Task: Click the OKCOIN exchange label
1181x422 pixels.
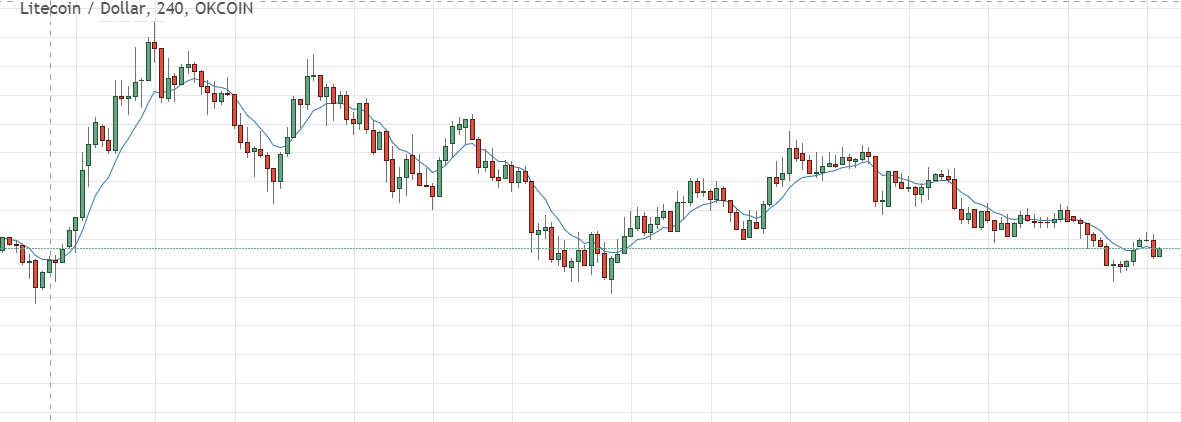Action: coord(221,9)
